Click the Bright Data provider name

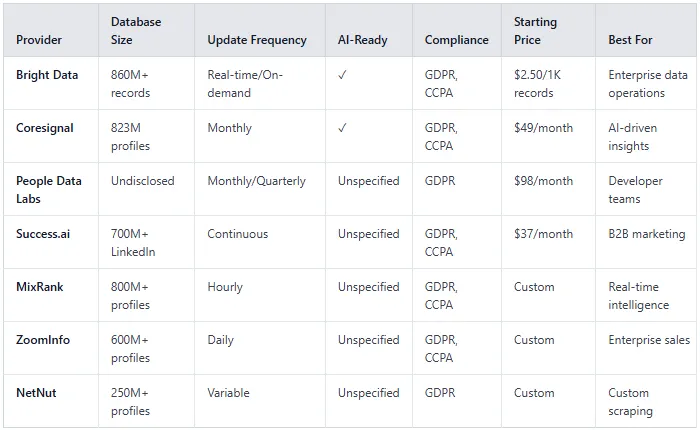[47, 75]
